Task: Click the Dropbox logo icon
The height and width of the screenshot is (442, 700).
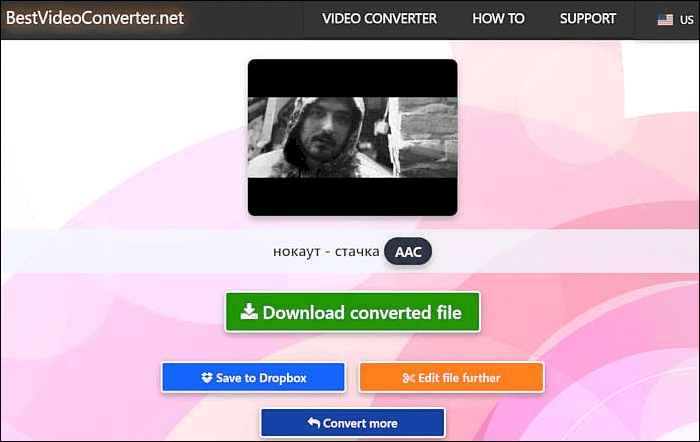Action: pyautogui.click(x=207, y=378)
